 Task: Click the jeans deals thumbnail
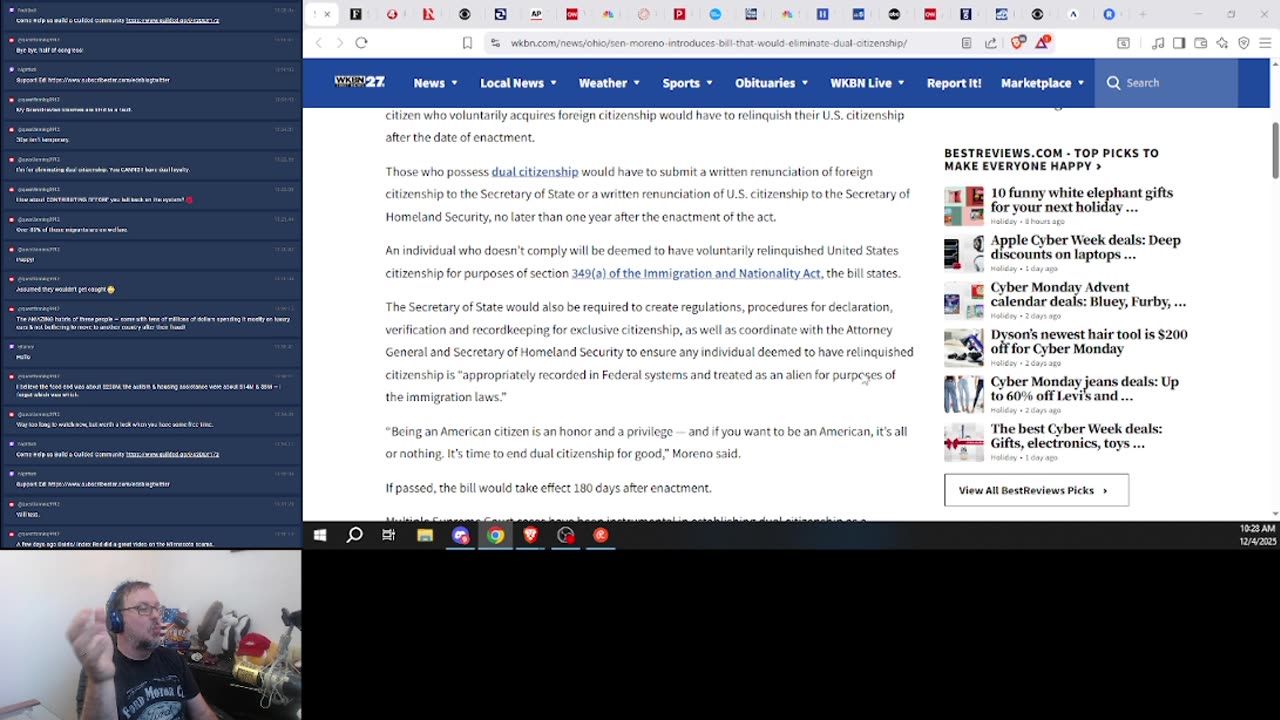point(964,394)
